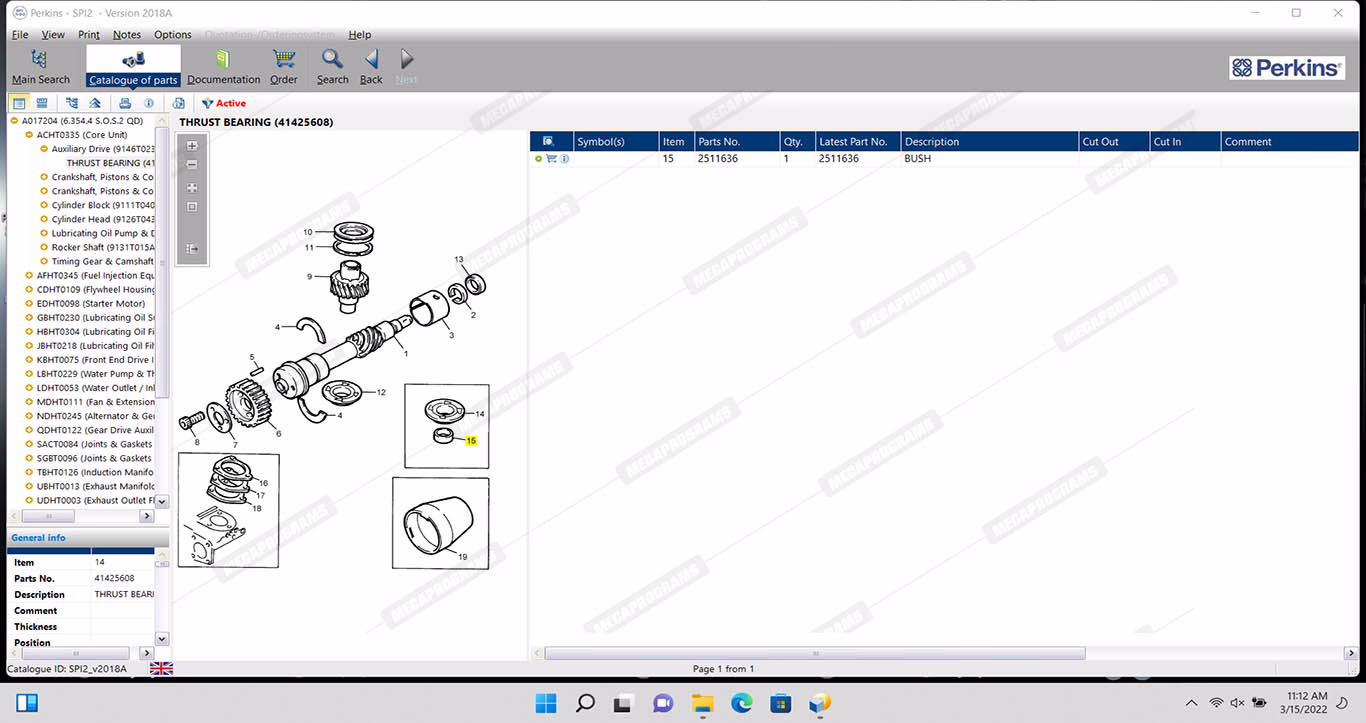The width and height of the screenshot is (1366, 723).
Task: Select UBHT0013 Exhaust Manifold tree item
Action: coord(96,486)
